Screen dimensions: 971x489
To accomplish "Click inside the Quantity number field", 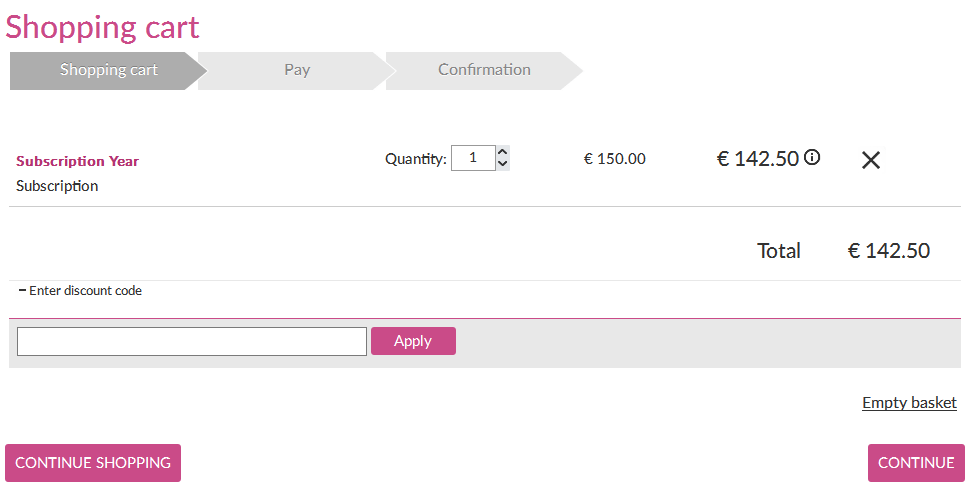I will [473, 158].
